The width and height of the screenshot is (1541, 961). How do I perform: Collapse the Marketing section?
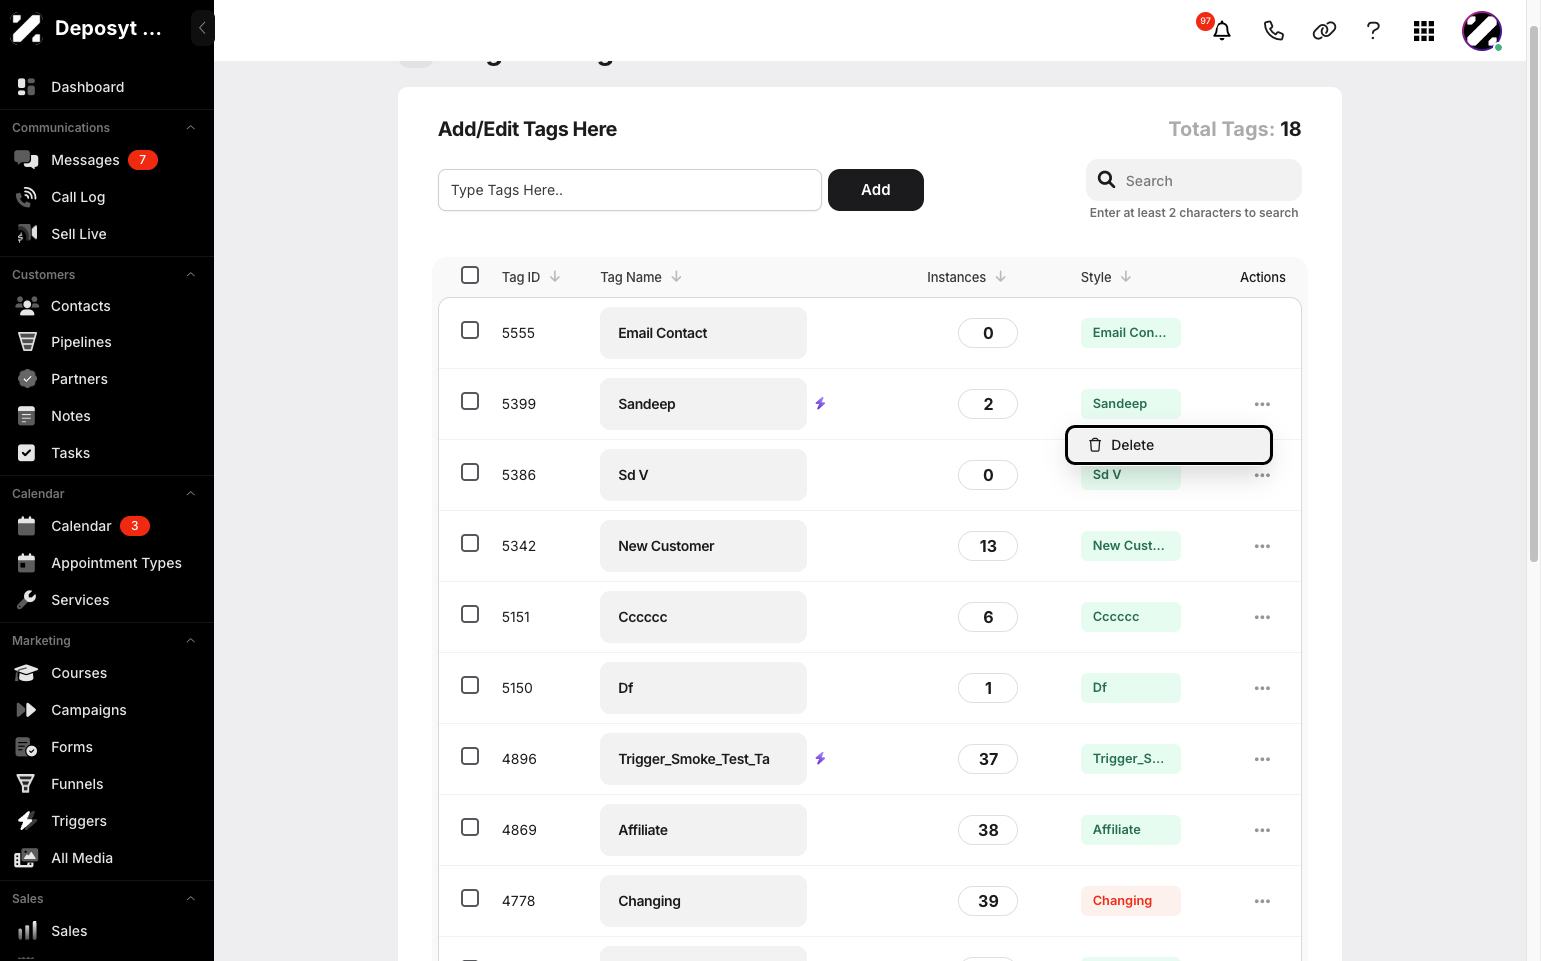[x=190, y=641]
